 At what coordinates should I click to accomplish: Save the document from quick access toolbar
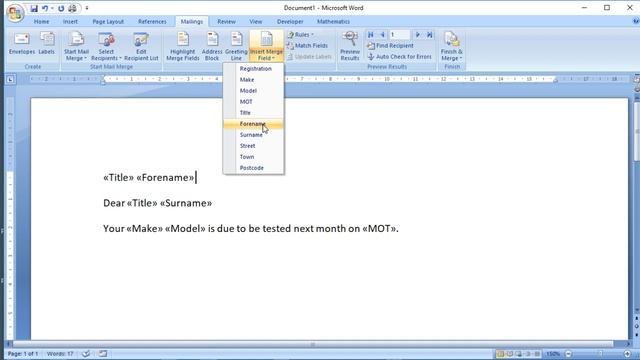pos(34,8)
